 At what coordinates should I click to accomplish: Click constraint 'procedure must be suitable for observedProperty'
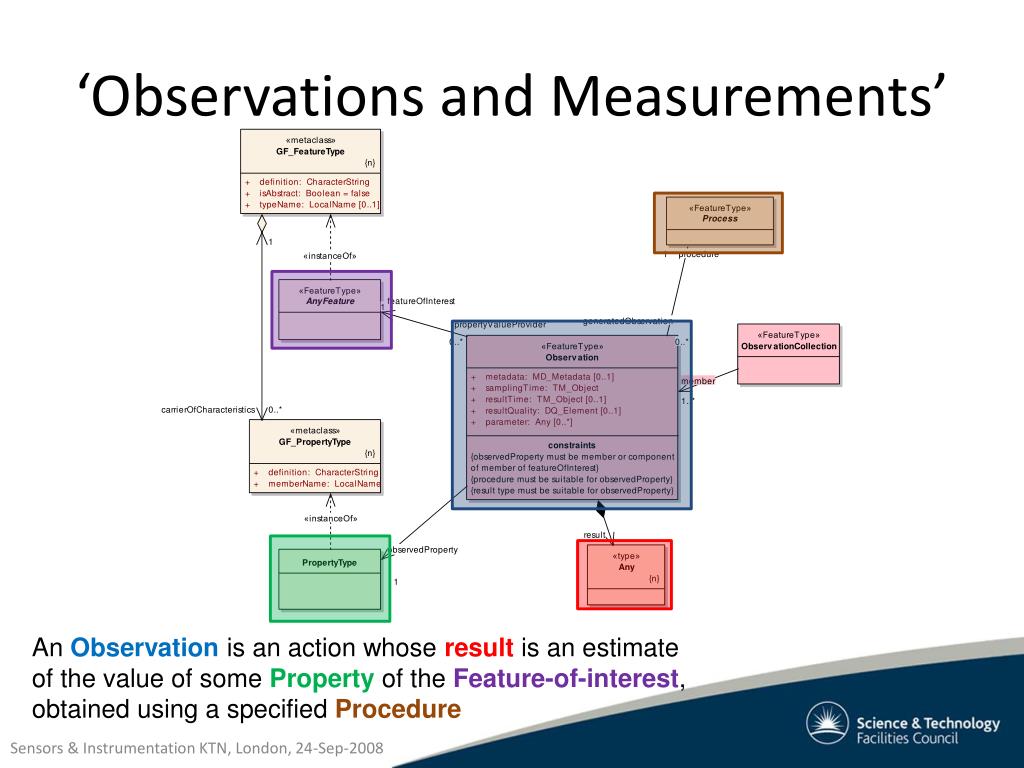coord(571,479)
